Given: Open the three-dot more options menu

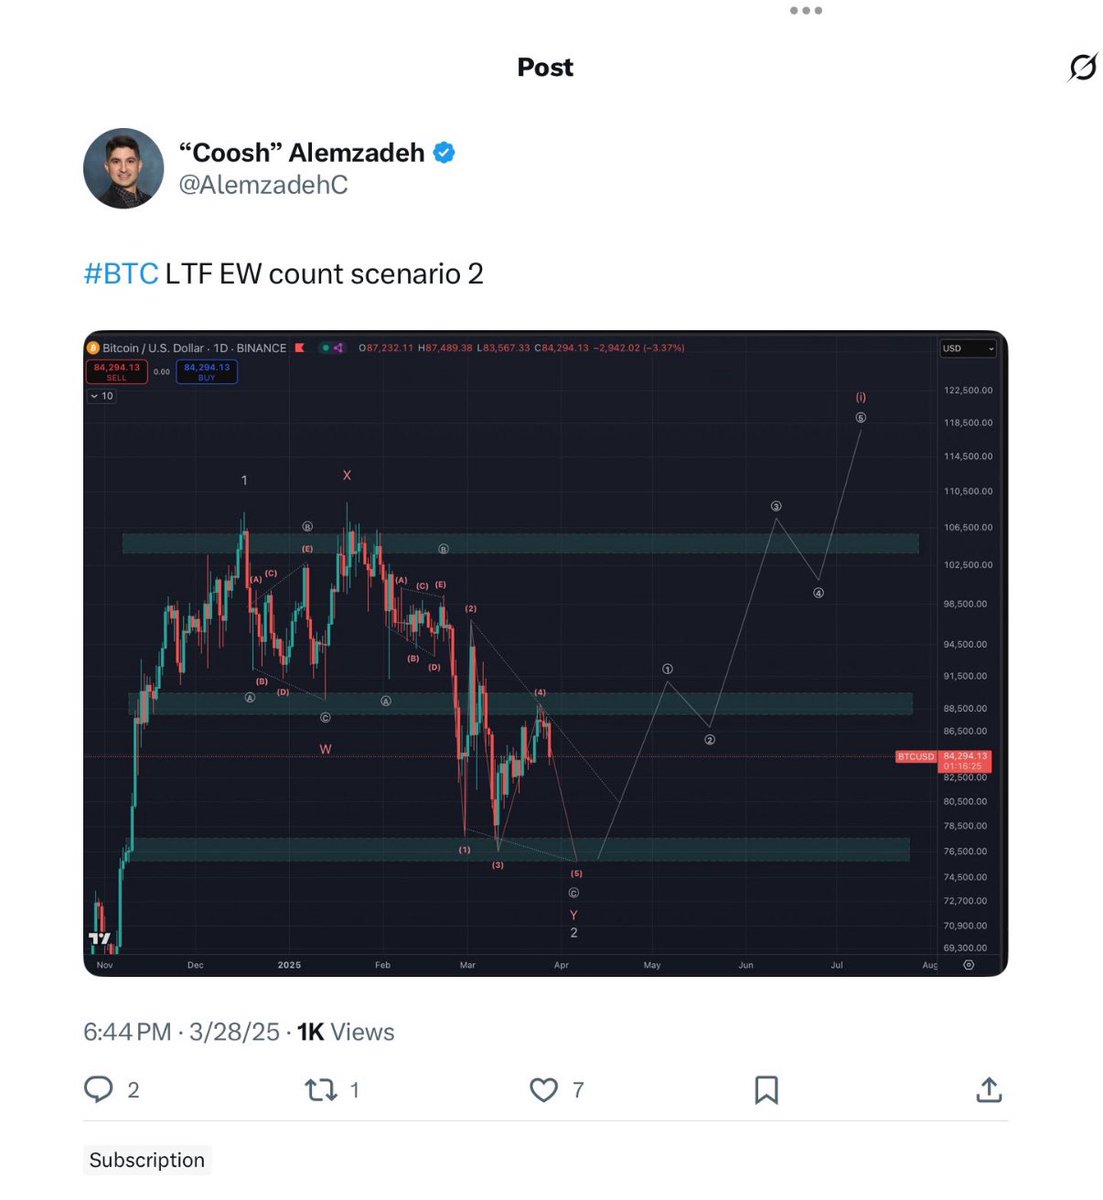Looking at the screenshot, I should coord(805,11).
